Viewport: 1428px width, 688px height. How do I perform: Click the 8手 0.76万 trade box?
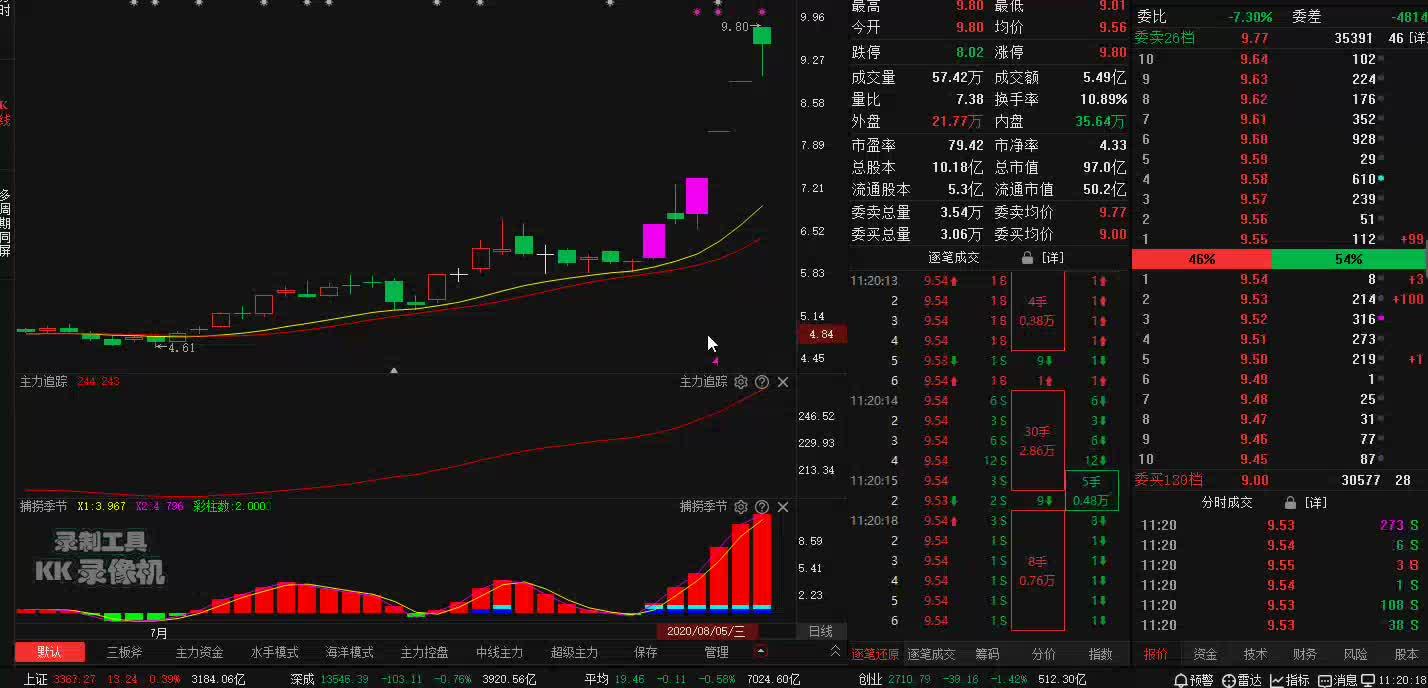tap(1037, 571)
